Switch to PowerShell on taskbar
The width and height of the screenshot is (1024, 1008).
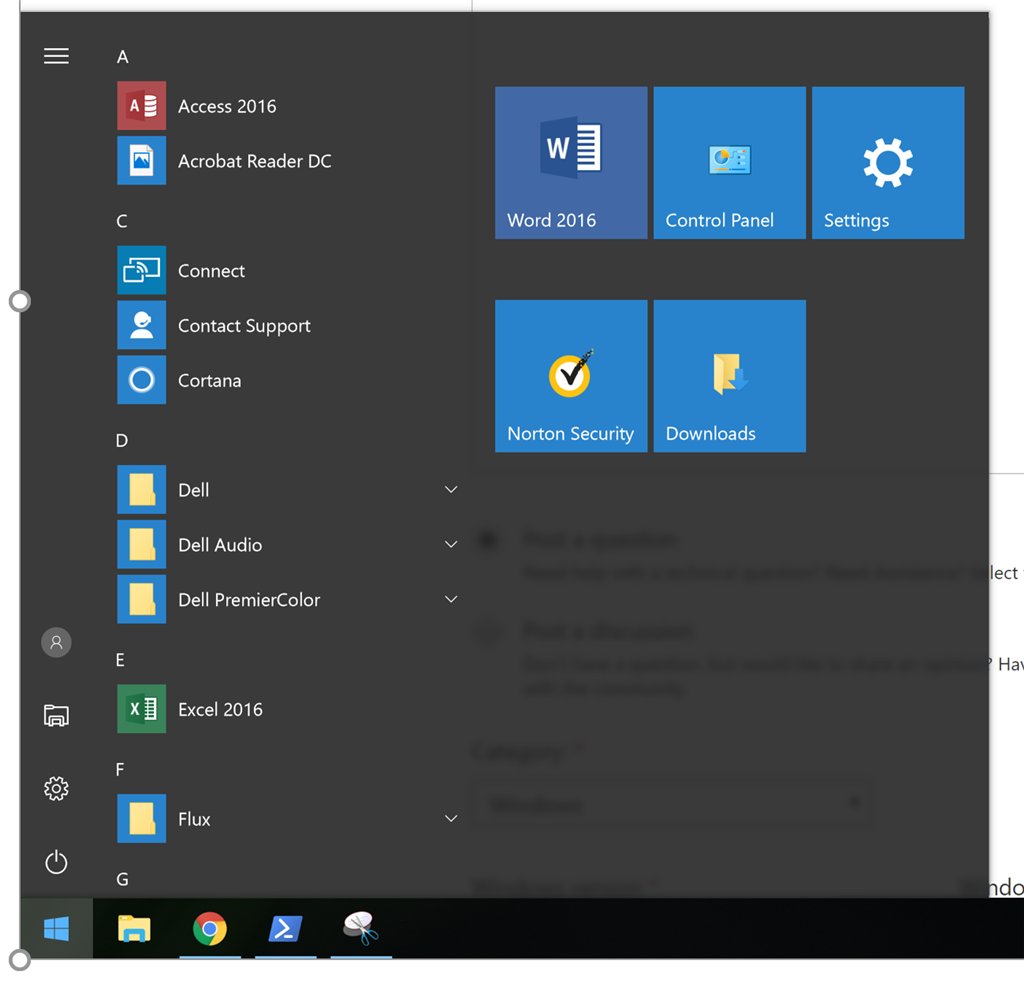pos(285,928)
